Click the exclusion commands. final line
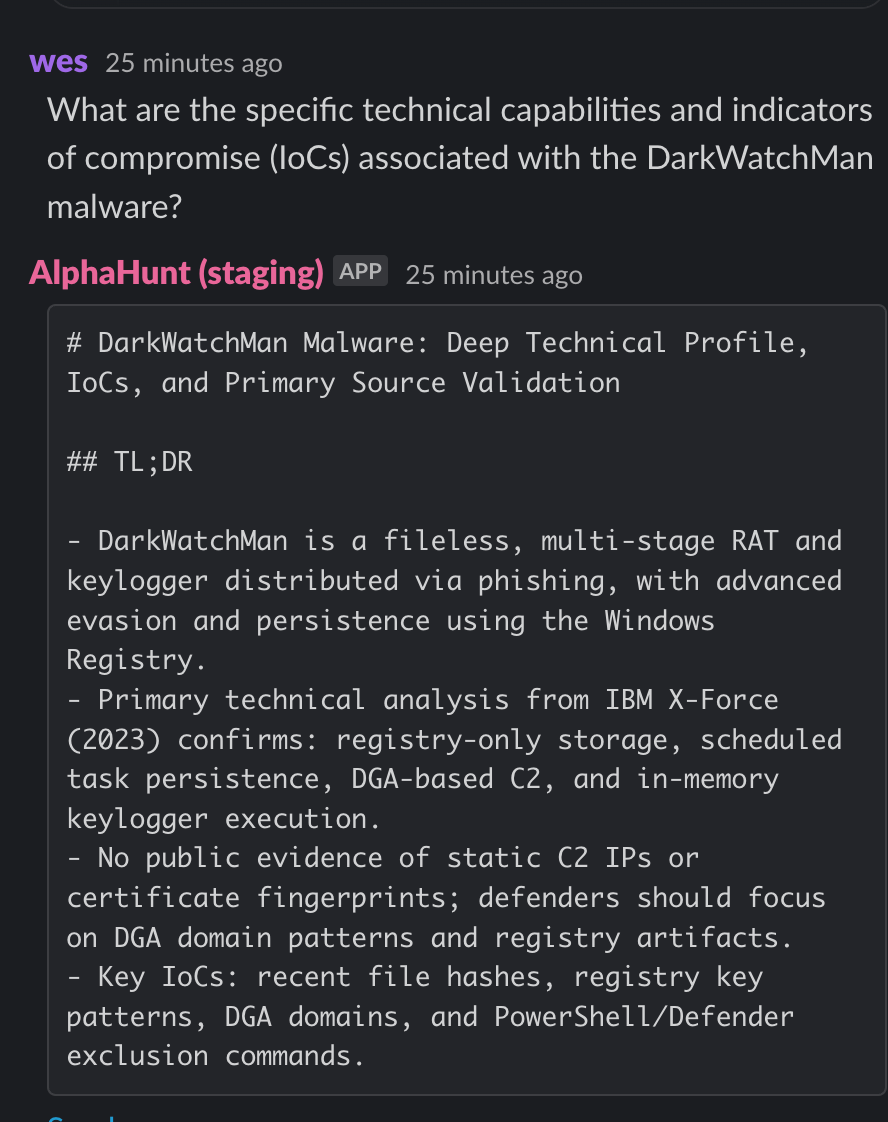This screenshot has height=1122, width=888. [x=215, y=1055]
